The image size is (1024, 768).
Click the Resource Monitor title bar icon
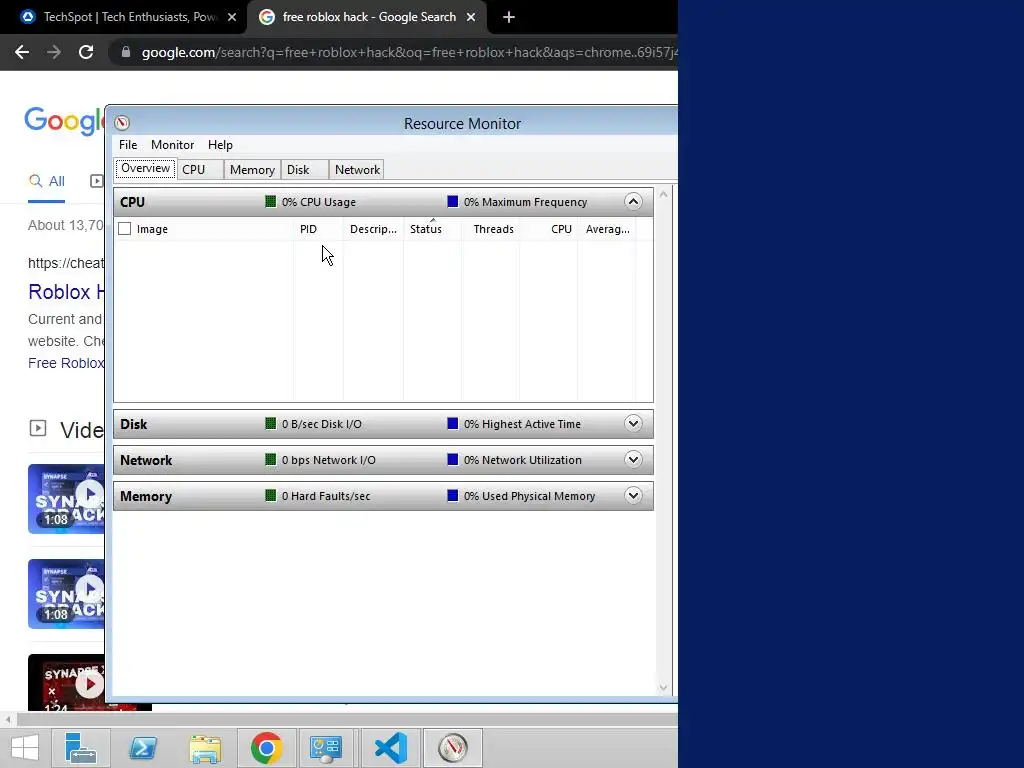pyautogui.click(x=122, y=123)
